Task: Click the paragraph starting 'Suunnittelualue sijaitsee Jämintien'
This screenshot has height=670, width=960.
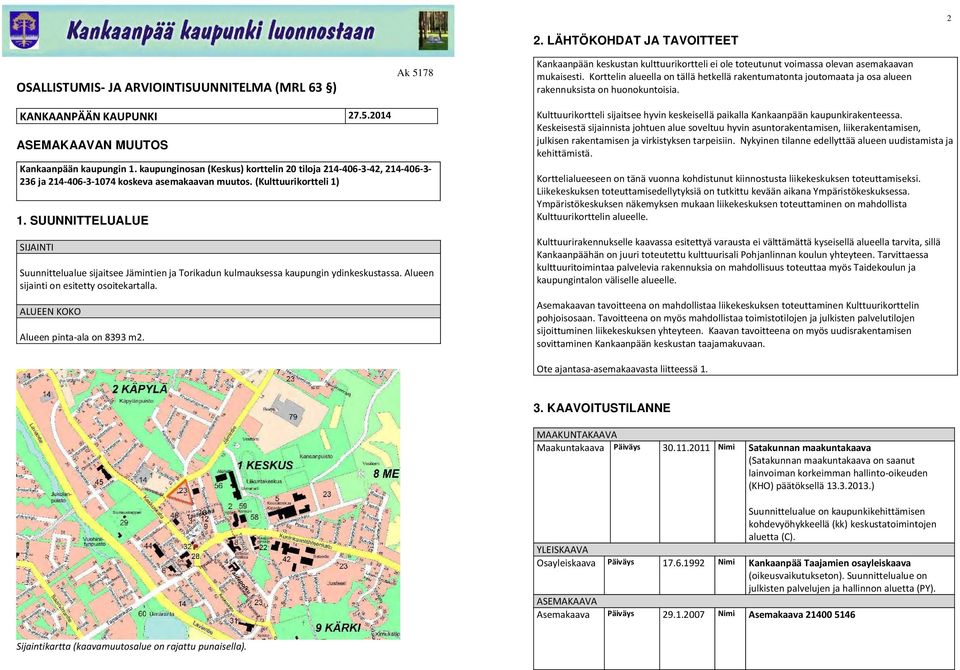Action: coord(227,279)
